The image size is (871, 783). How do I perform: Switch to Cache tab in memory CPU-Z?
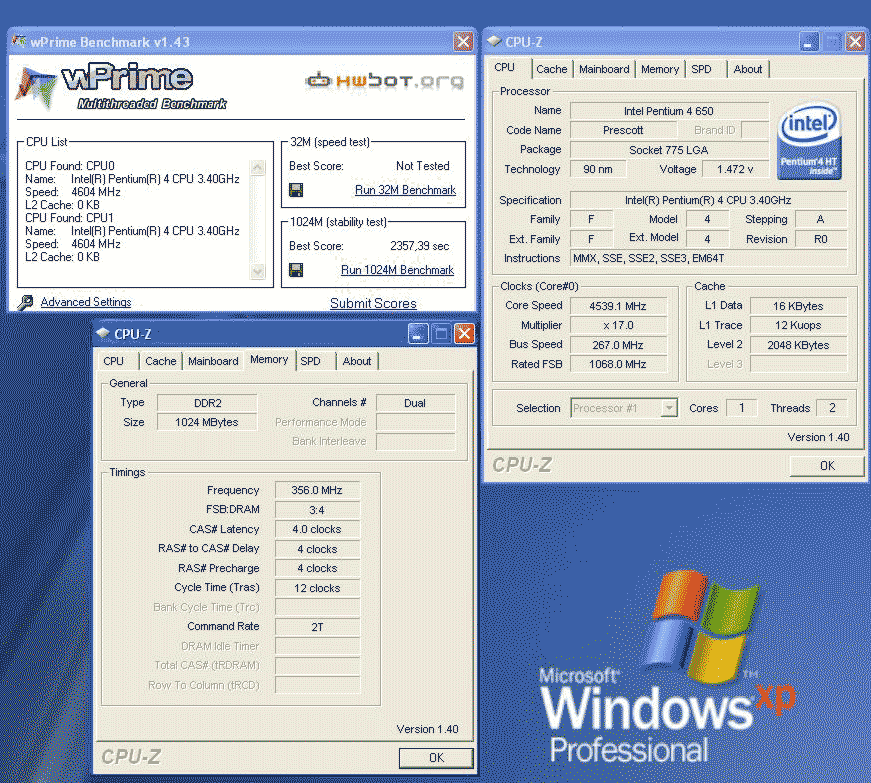(x=161, y=361)
